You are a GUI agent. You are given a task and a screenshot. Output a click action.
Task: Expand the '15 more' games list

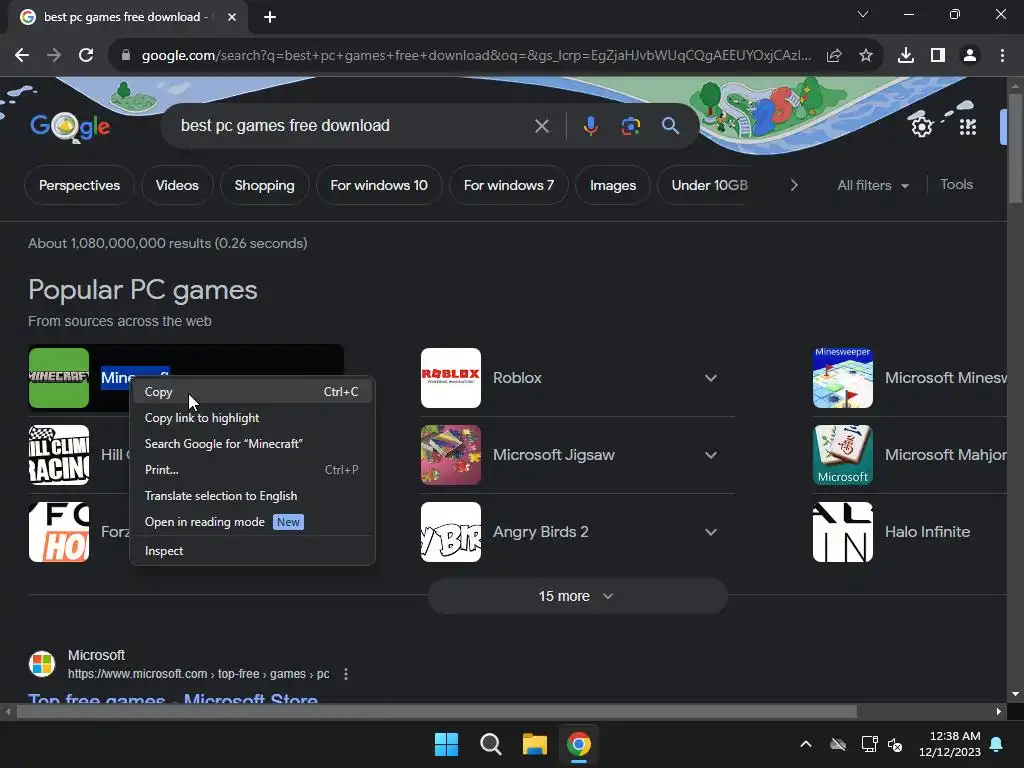tap(577, 596)
